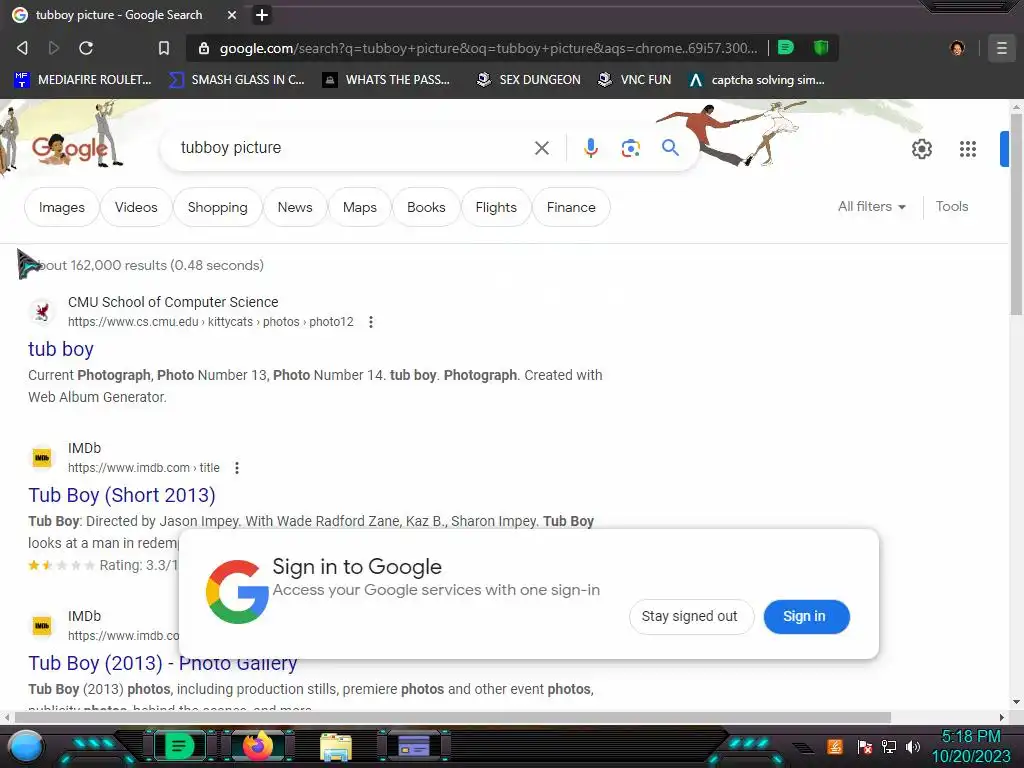Open options for the CMU search result
The height and width of the screenshot is (768, 1024).
[370, 322]
